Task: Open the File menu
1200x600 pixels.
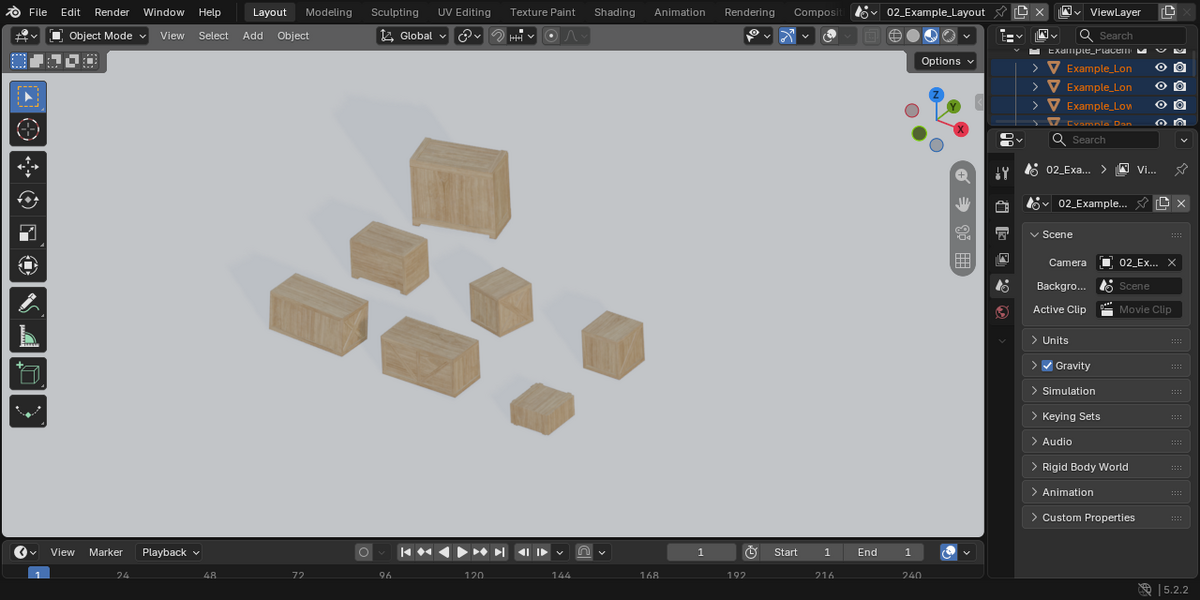Action: point(38,12)
